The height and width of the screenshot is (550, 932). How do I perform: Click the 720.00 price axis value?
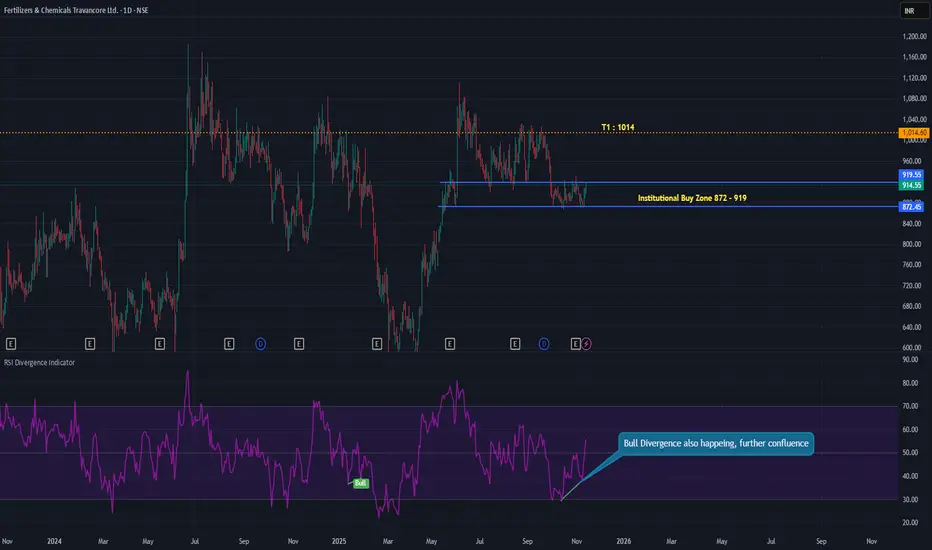tap(914, 285)
